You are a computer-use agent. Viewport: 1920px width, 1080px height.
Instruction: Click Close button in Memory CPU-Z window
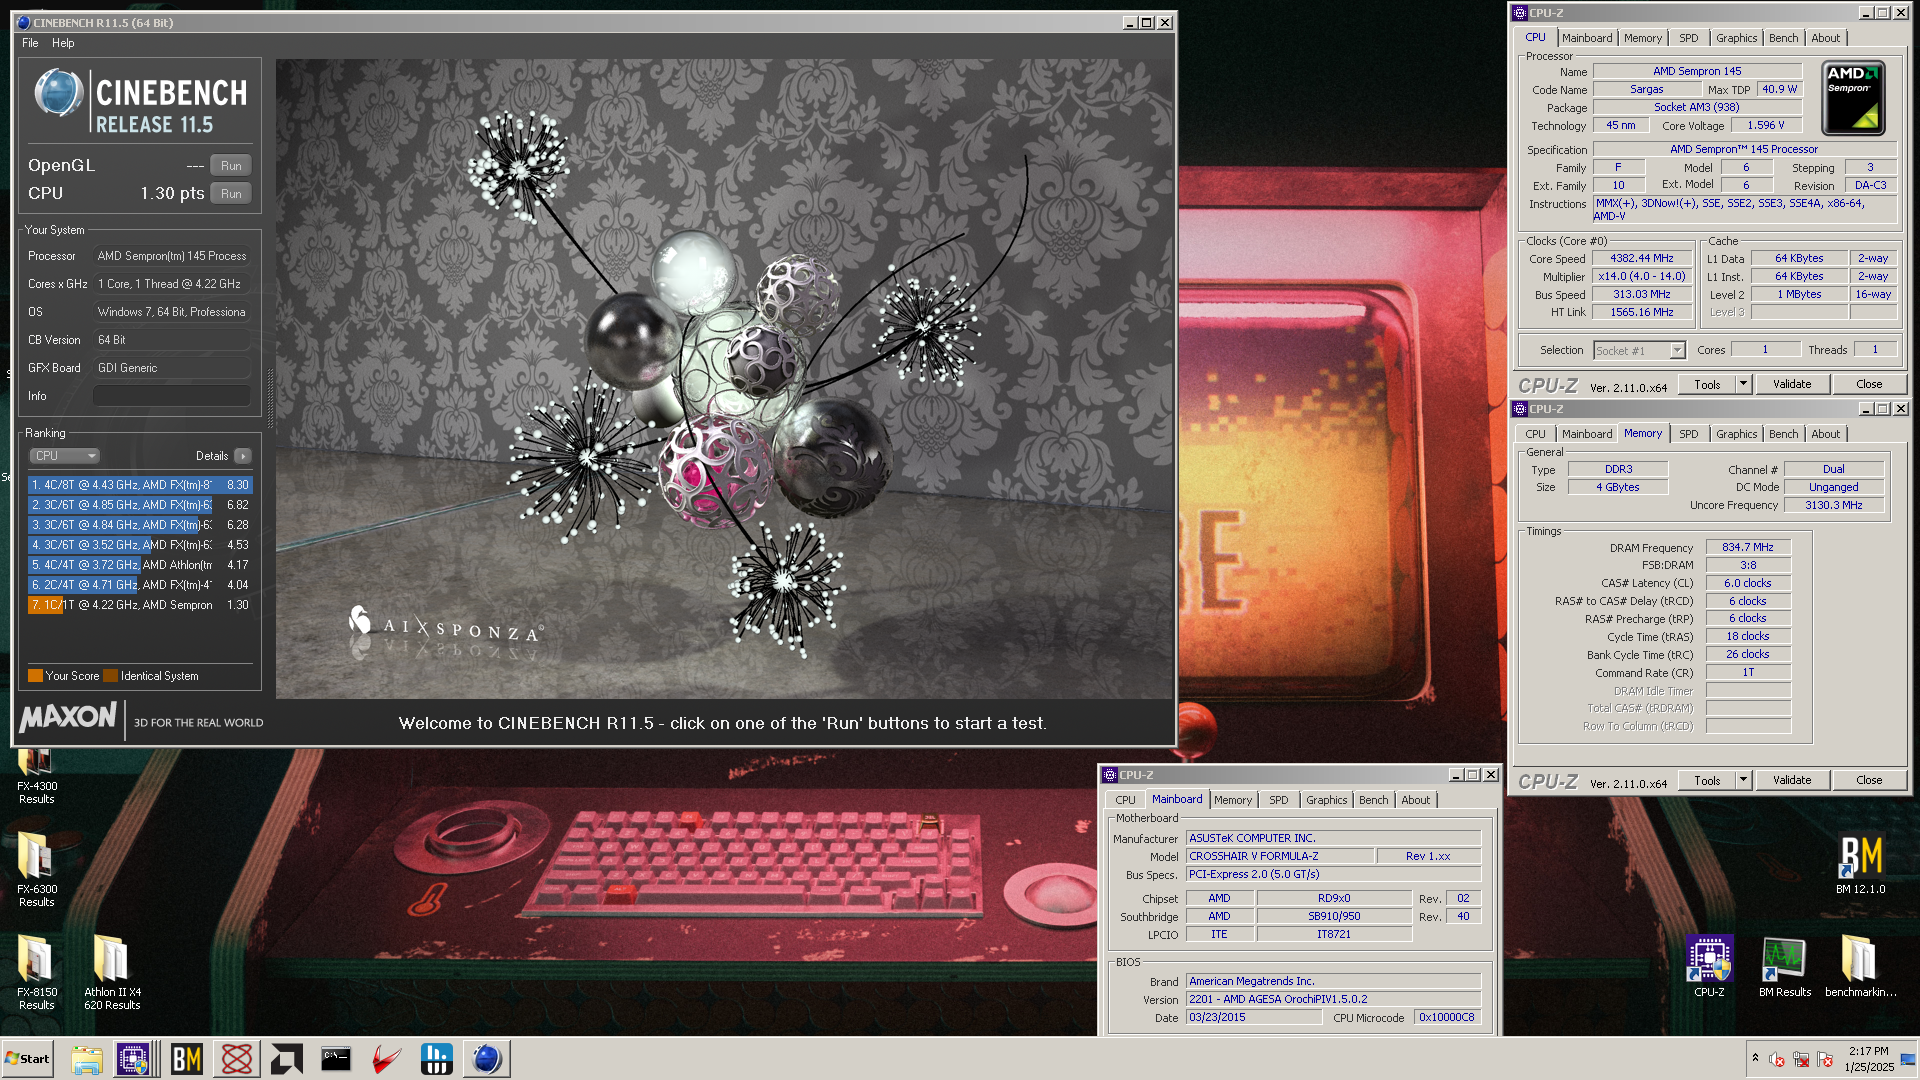coord(1869,780)
